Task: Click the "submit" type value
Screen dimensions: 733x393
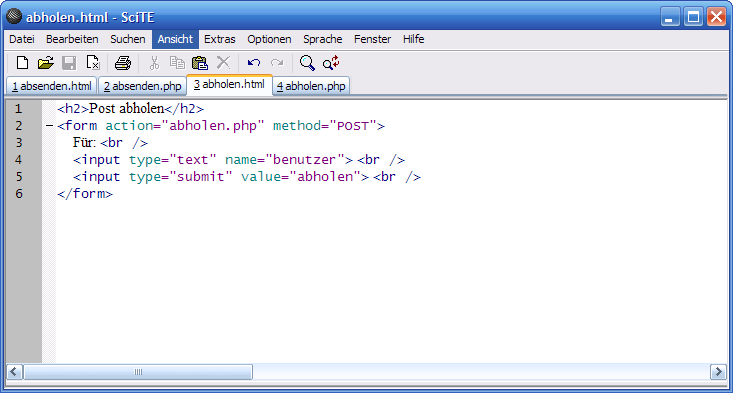Action: coord(201,177)
